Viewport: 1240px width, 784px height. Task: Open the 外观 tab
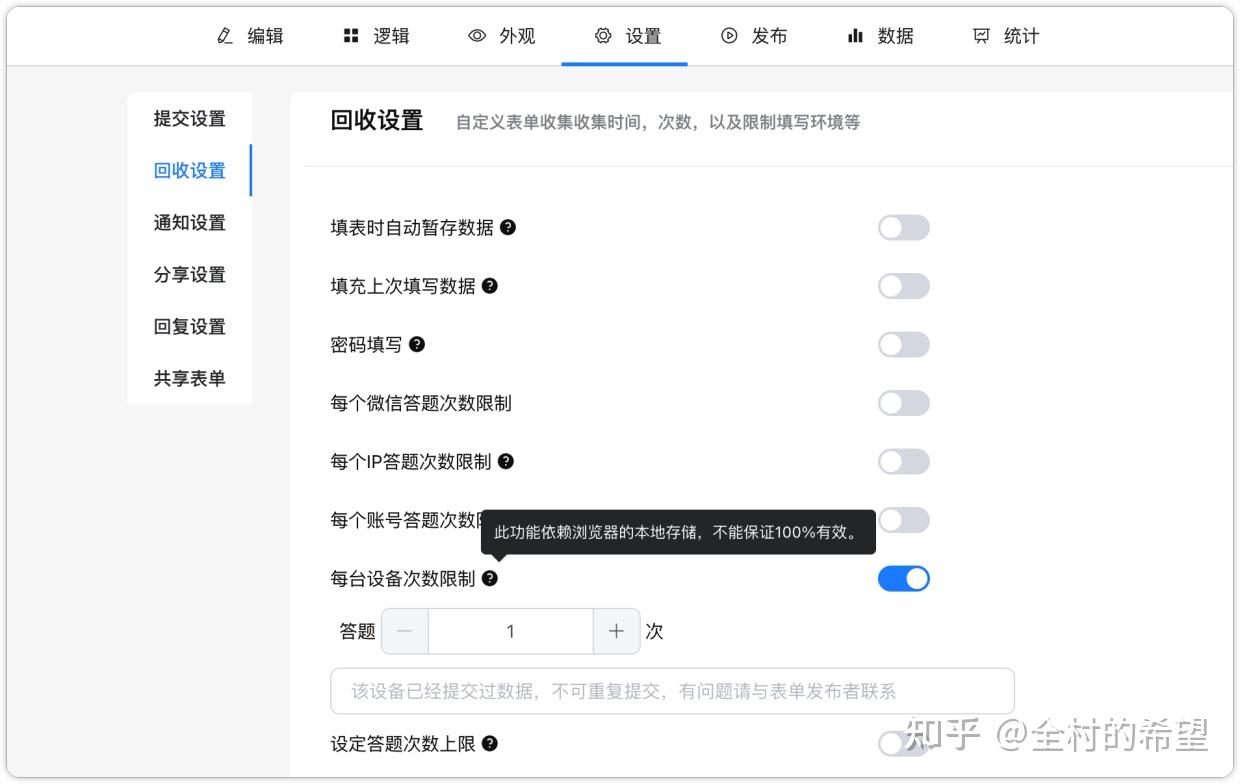(502, 36)
